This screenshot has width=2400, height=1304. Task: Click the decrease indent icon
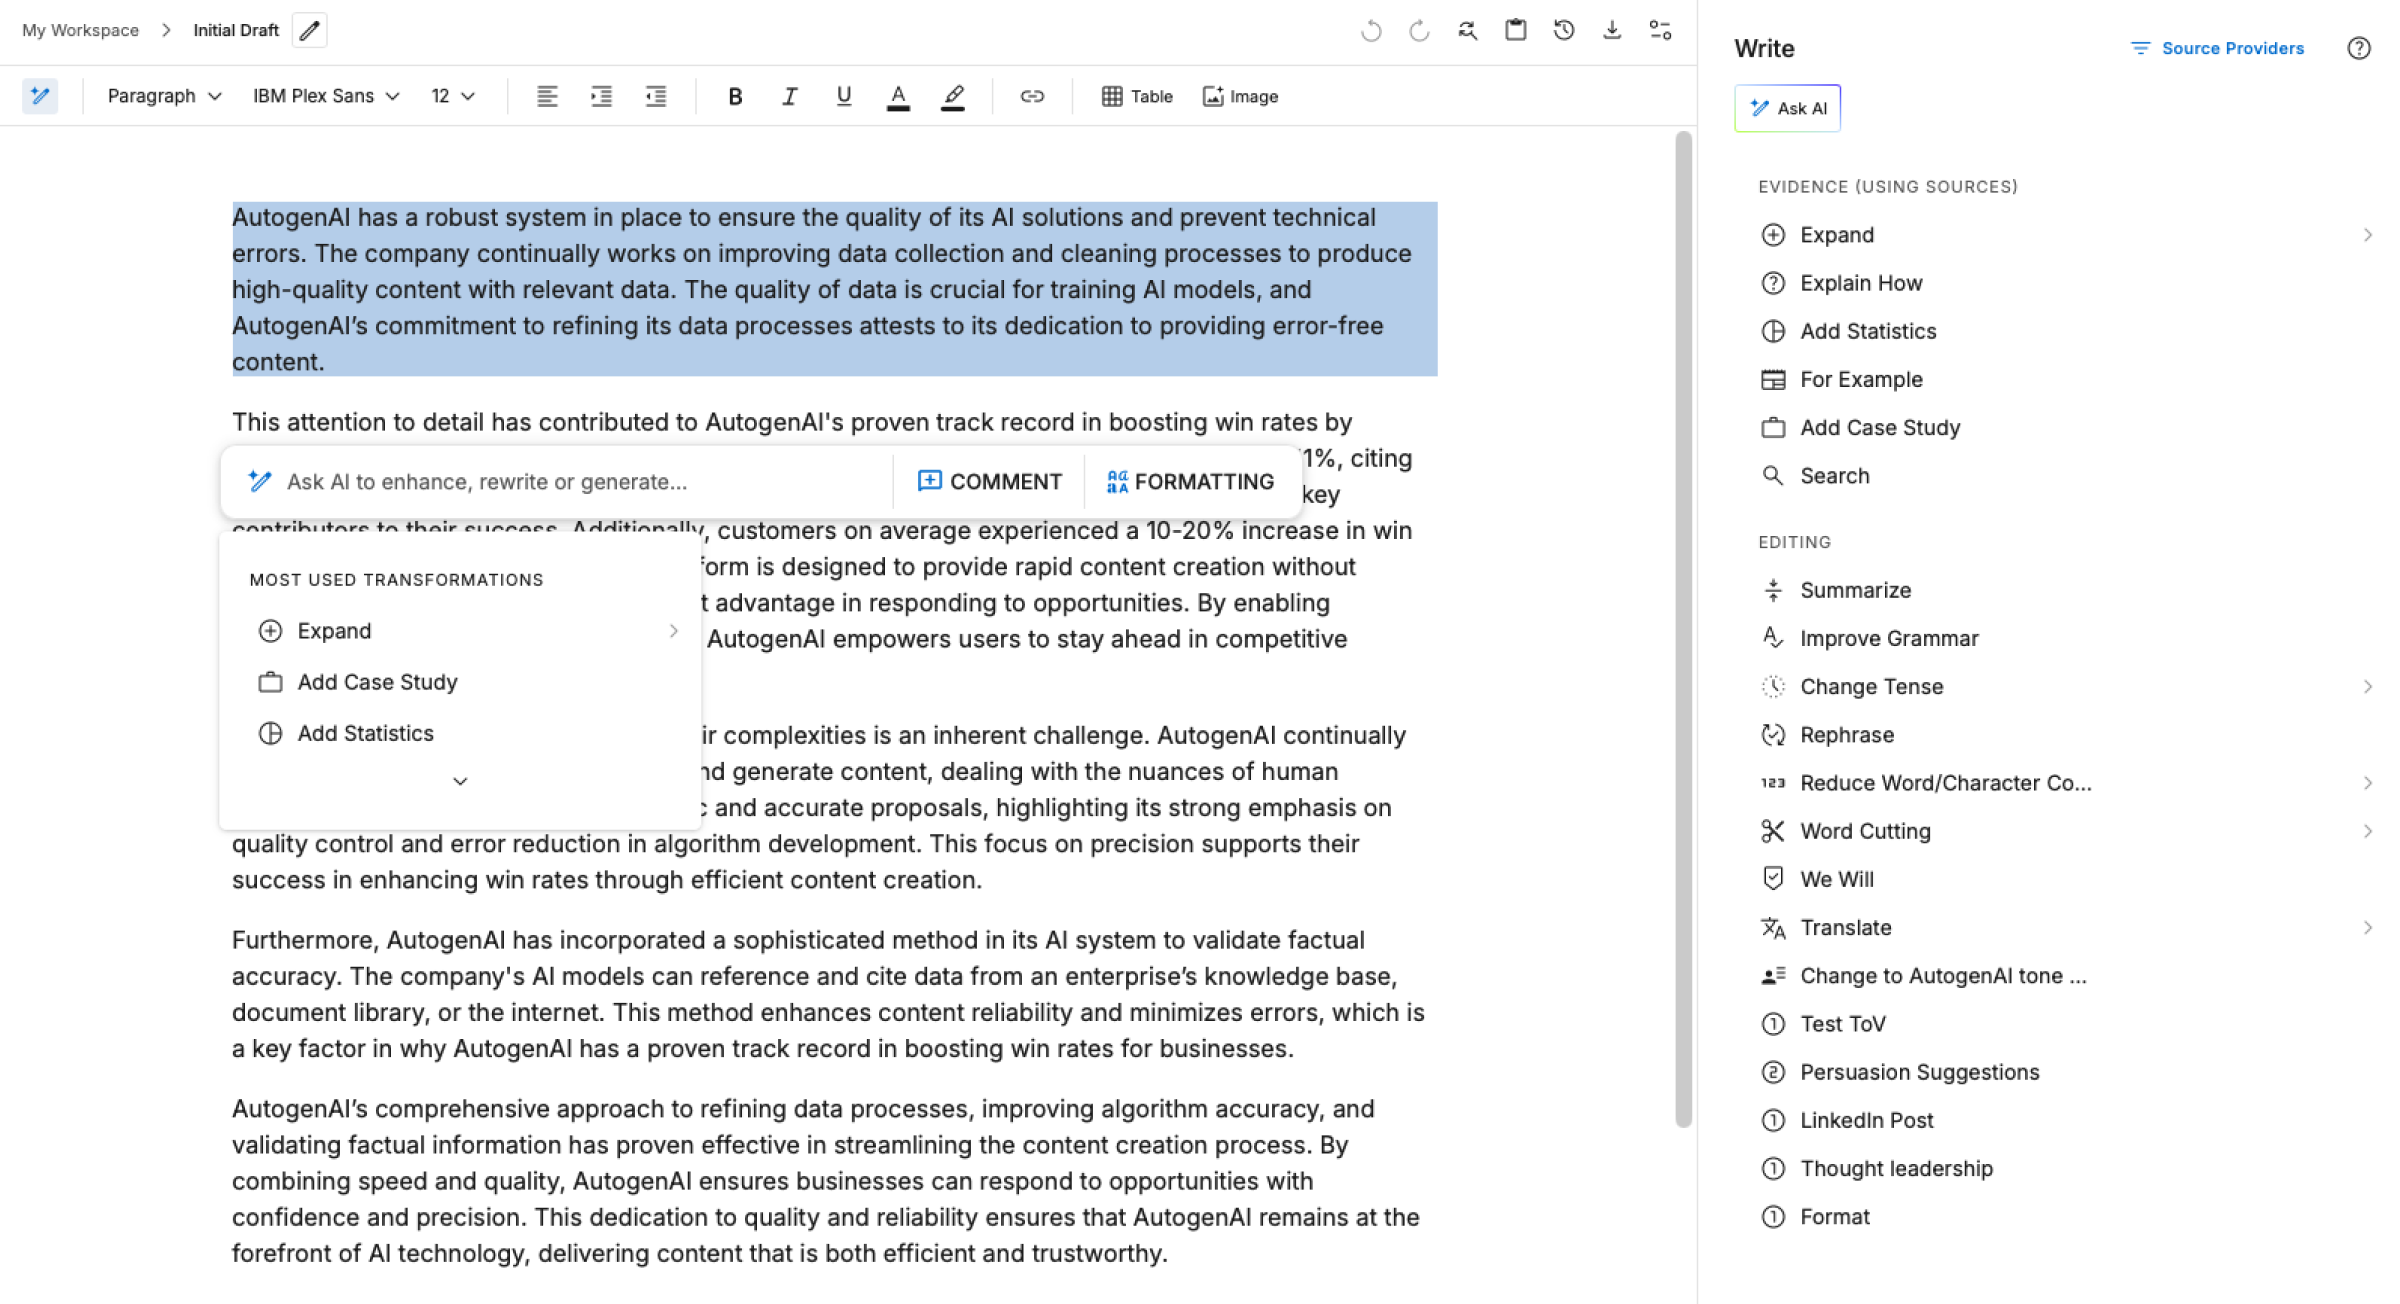(656, 96)
